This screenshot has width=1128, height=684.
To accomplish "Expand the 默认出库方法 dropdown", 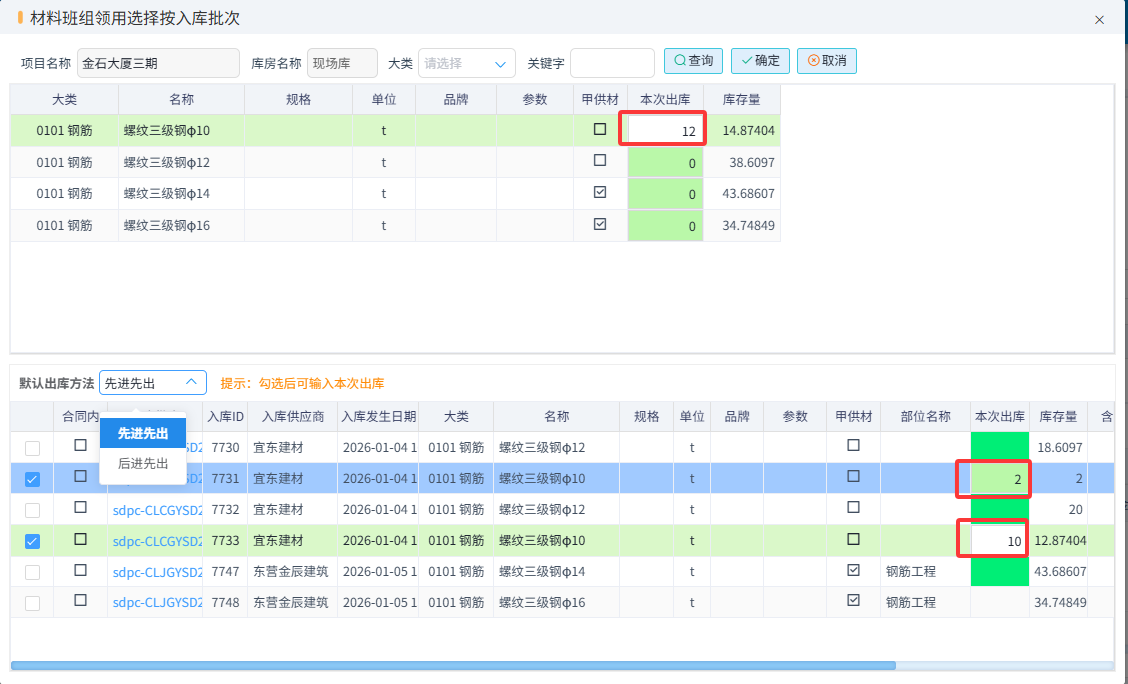I will (x=153, y=383).
